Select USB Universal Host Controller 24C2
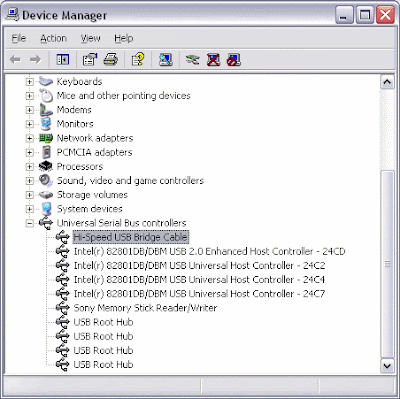This screenshot has width=400, height=399. 199,266
